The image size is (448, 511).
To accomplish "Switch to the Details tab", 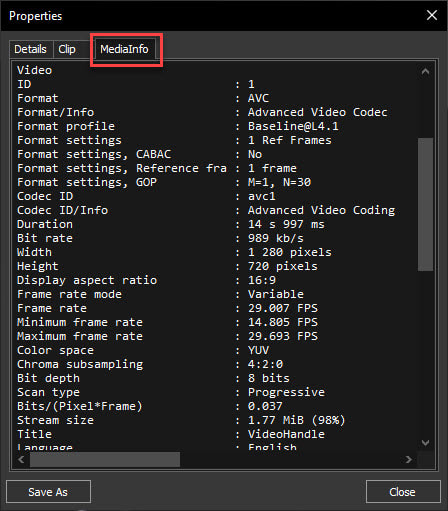I will 30,49.
